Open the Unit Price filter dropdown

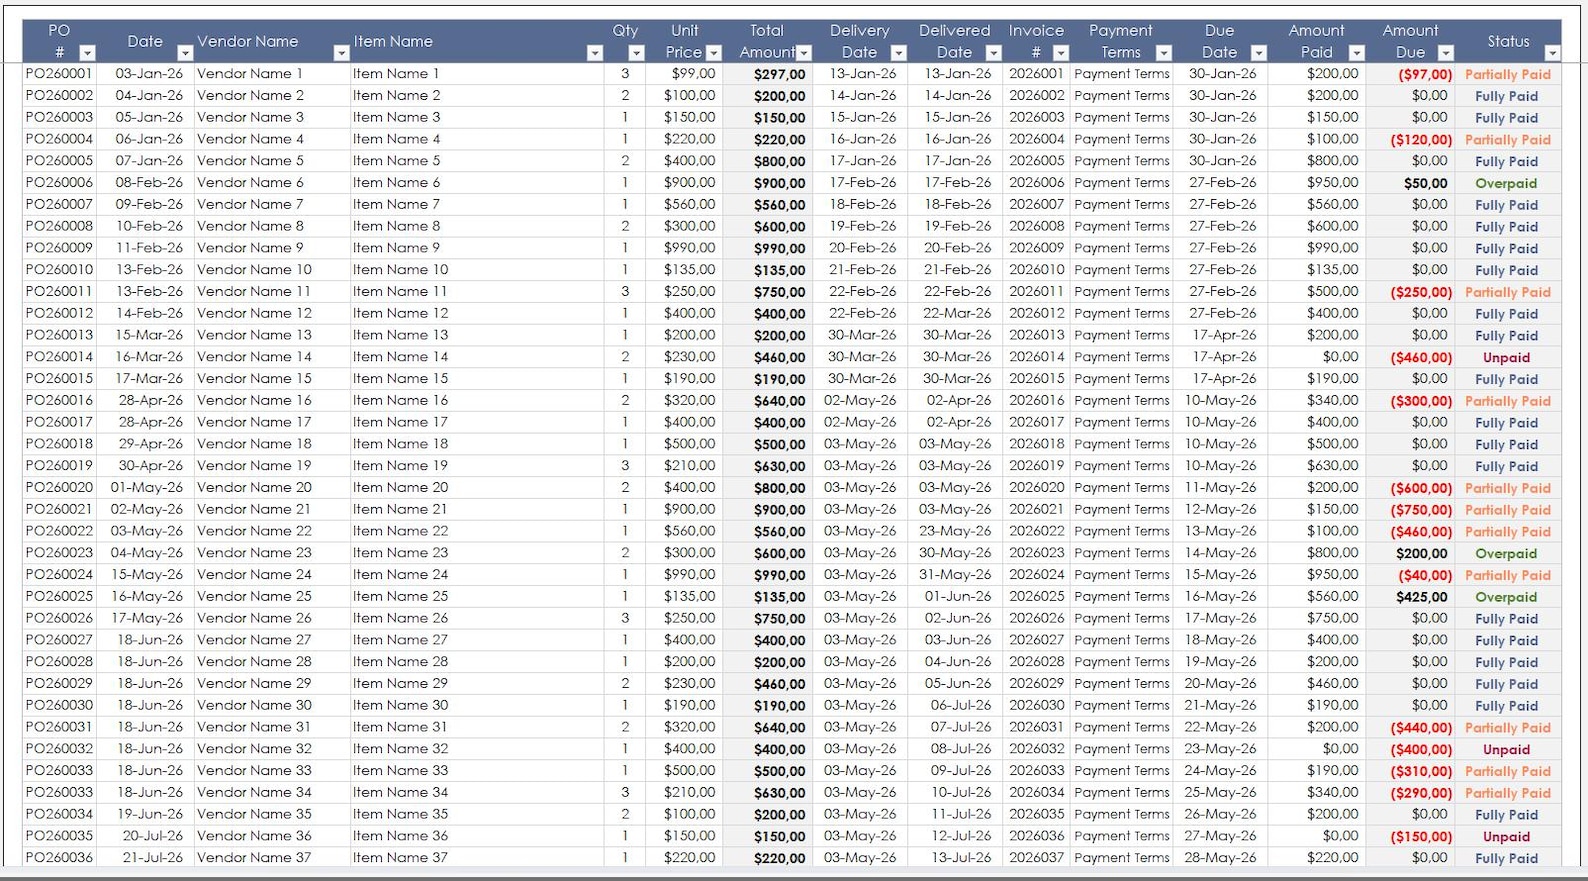(x=714, y=52)
